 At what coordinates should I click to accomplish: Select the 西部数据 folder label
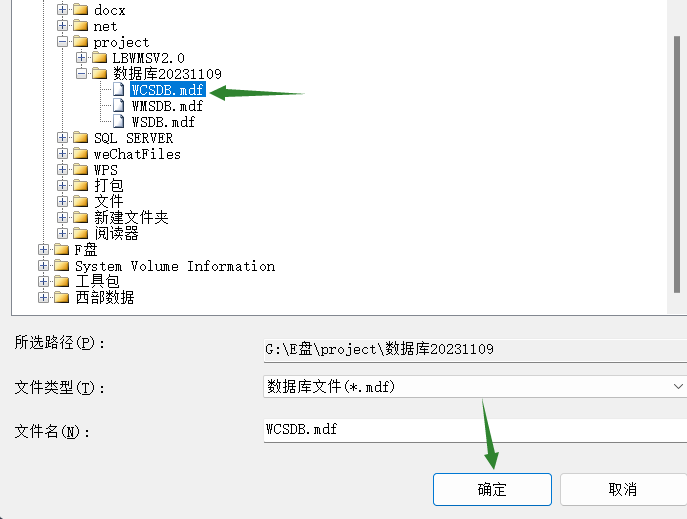click(x=104, y=297)
